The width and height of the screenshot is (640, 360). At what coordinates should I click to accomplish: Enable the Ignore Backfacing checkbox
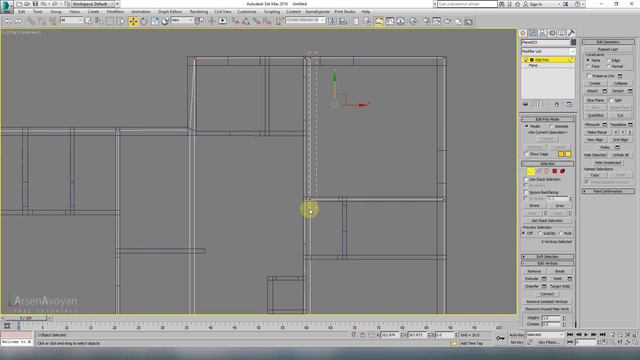[x=526, y=192]
